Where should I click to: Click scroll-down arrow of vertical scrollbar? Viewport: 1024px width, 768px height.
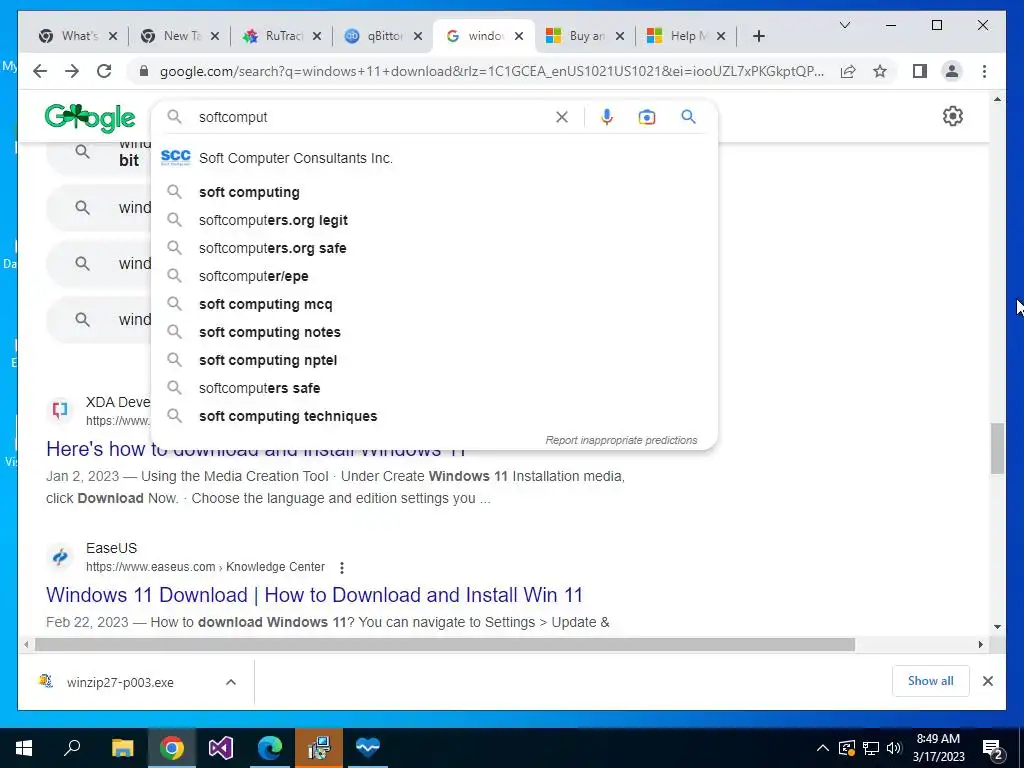pos(997,627)
